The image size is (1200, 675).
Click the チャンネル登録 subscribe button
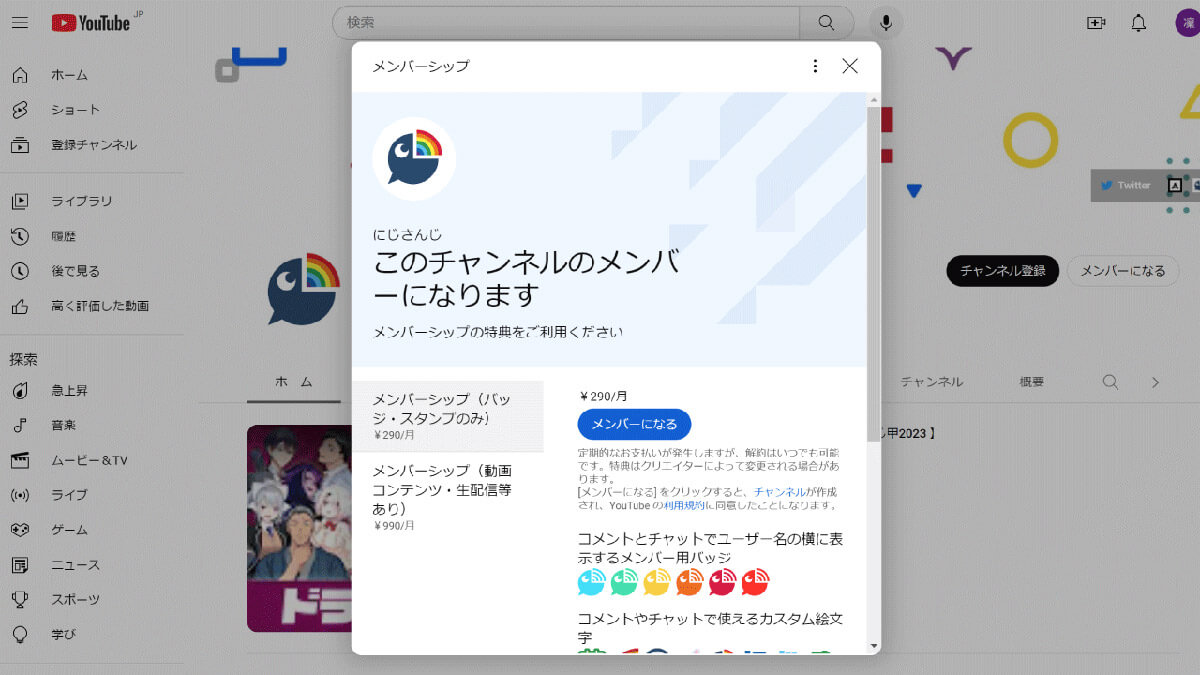coord(1003,271)
